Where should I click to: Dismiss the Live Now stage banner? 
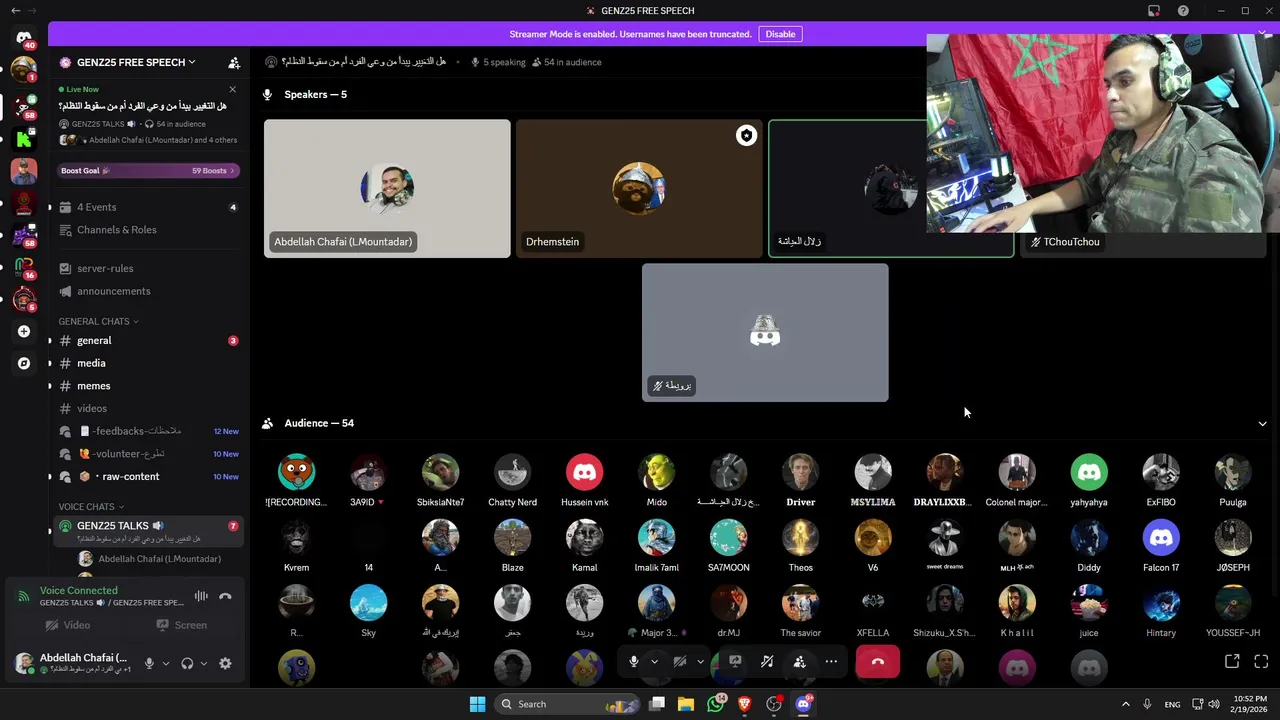pos(232,89)
